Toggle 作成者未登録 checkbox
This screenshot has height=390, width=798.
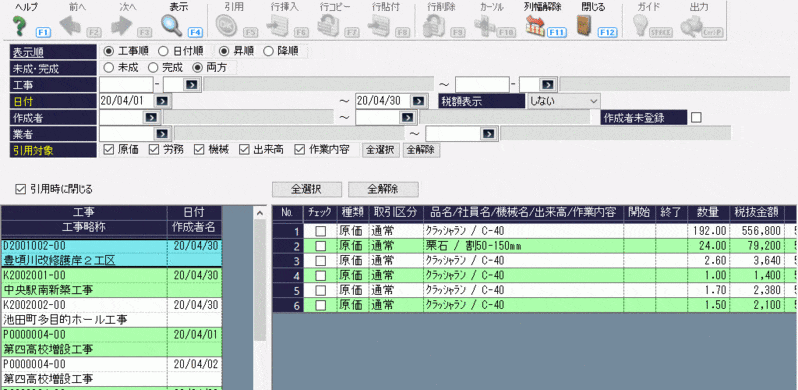(696, 117)
